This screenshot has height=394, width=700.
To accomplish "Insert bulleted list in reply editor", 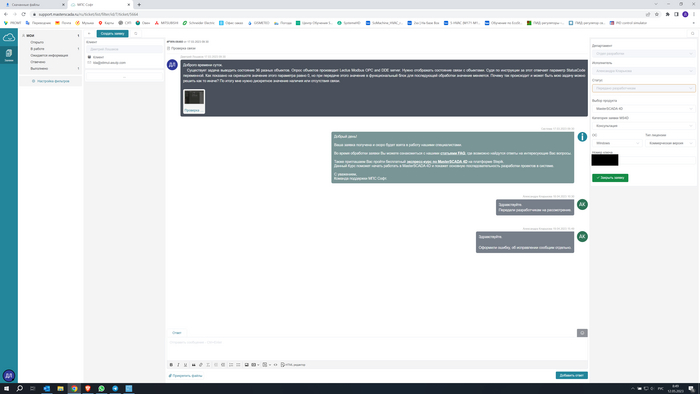I will pyautogui.click(x=238, y=365).
